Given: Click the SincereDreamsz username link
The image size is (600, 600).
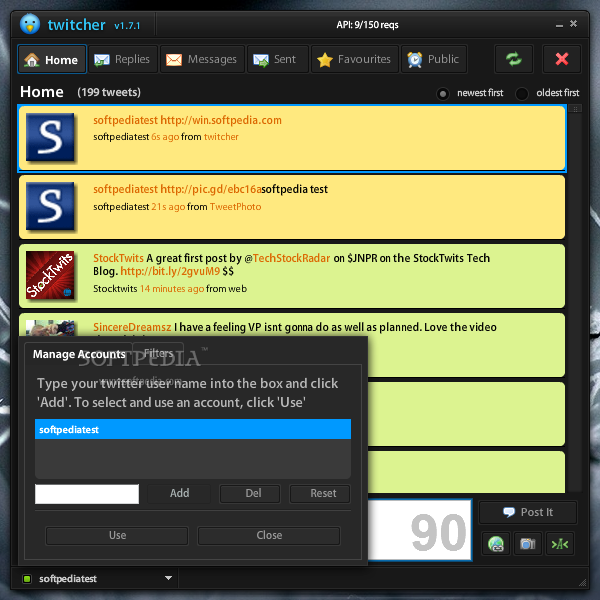Looking at the screenshot, I should point(132,327).
